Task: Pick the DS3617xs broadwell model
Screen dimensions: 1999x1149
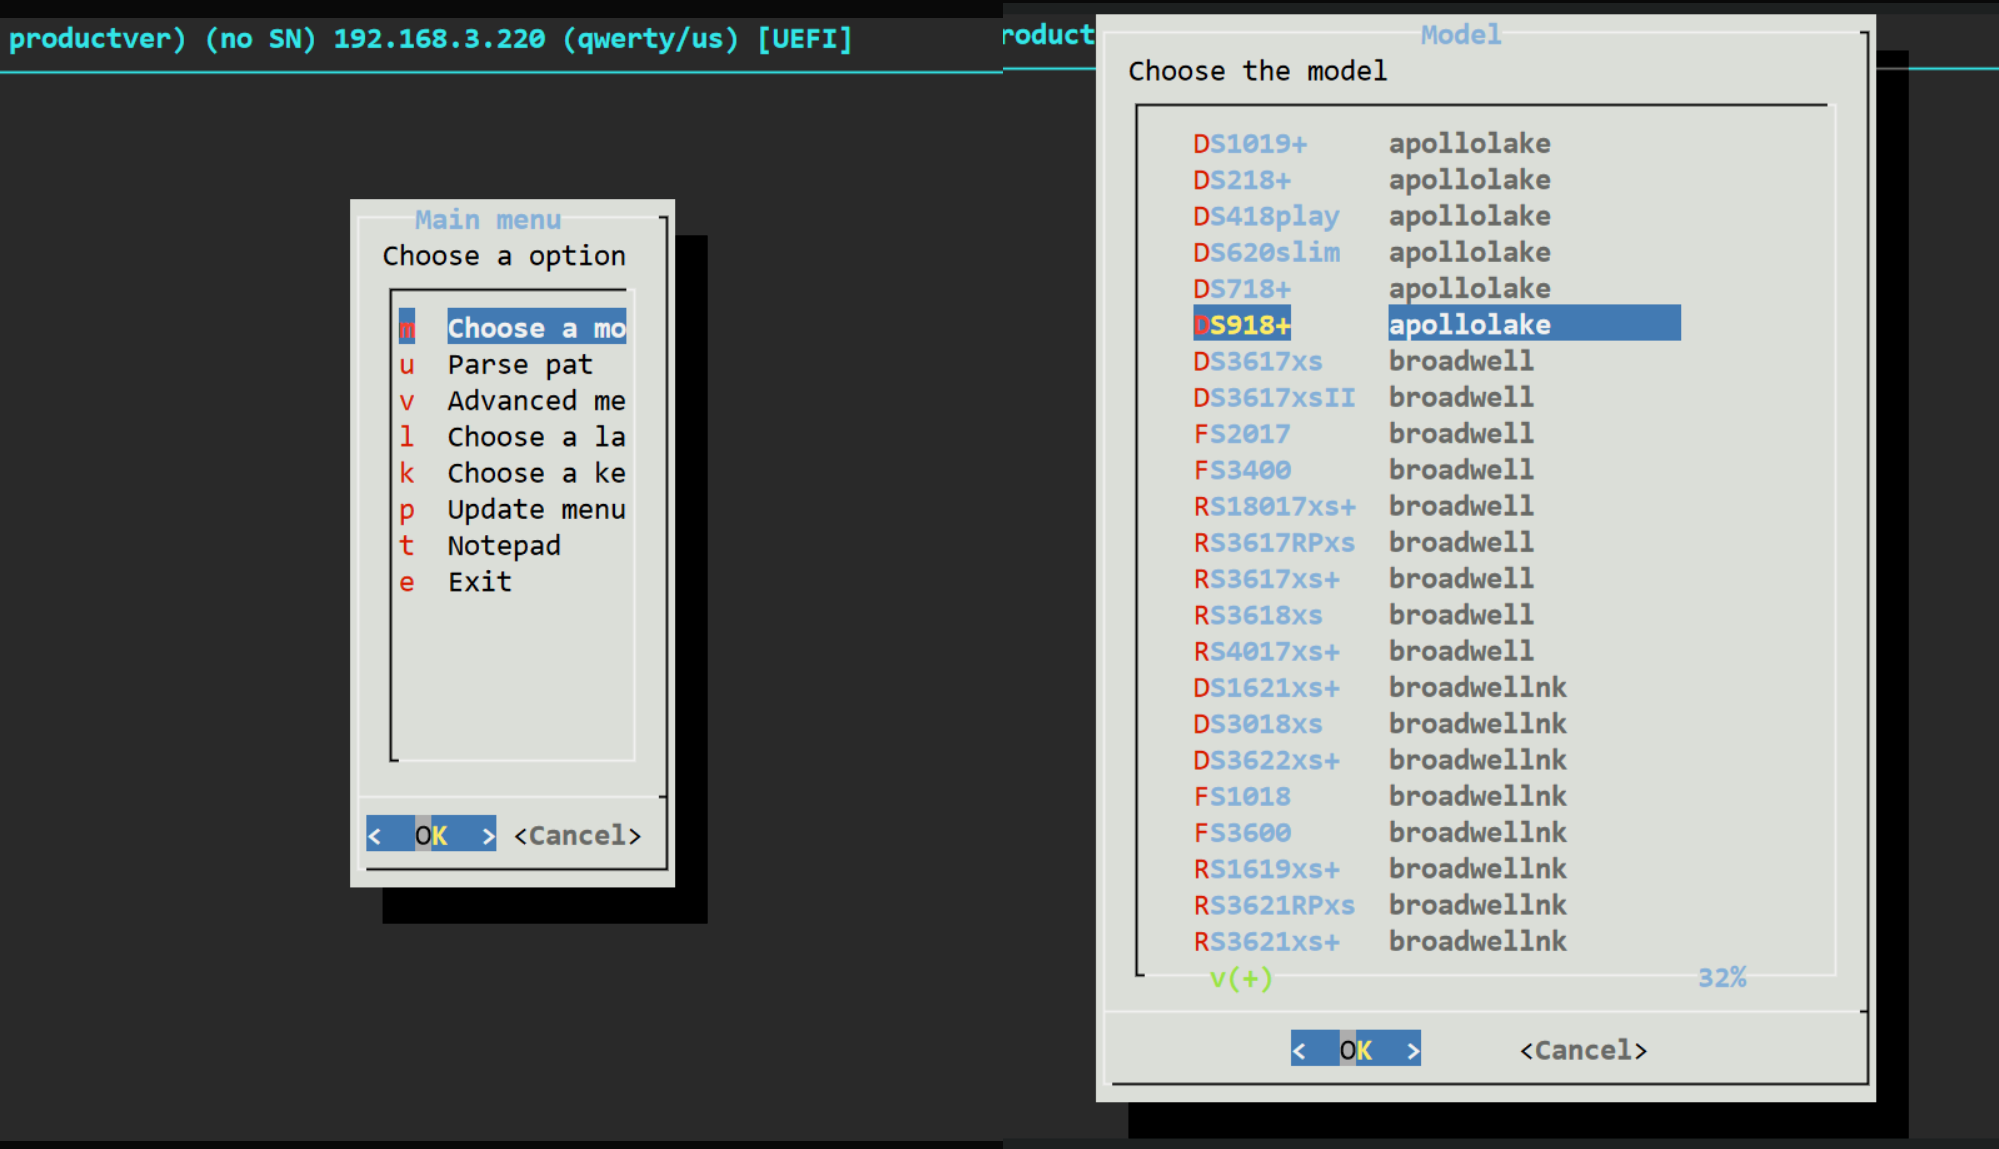Action: (x=1258, y=361)
